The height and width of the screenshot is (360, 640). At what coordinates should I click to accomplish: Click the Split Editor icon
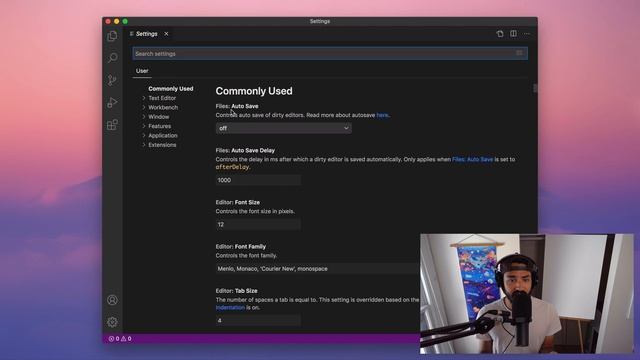[x=513, y=34]
